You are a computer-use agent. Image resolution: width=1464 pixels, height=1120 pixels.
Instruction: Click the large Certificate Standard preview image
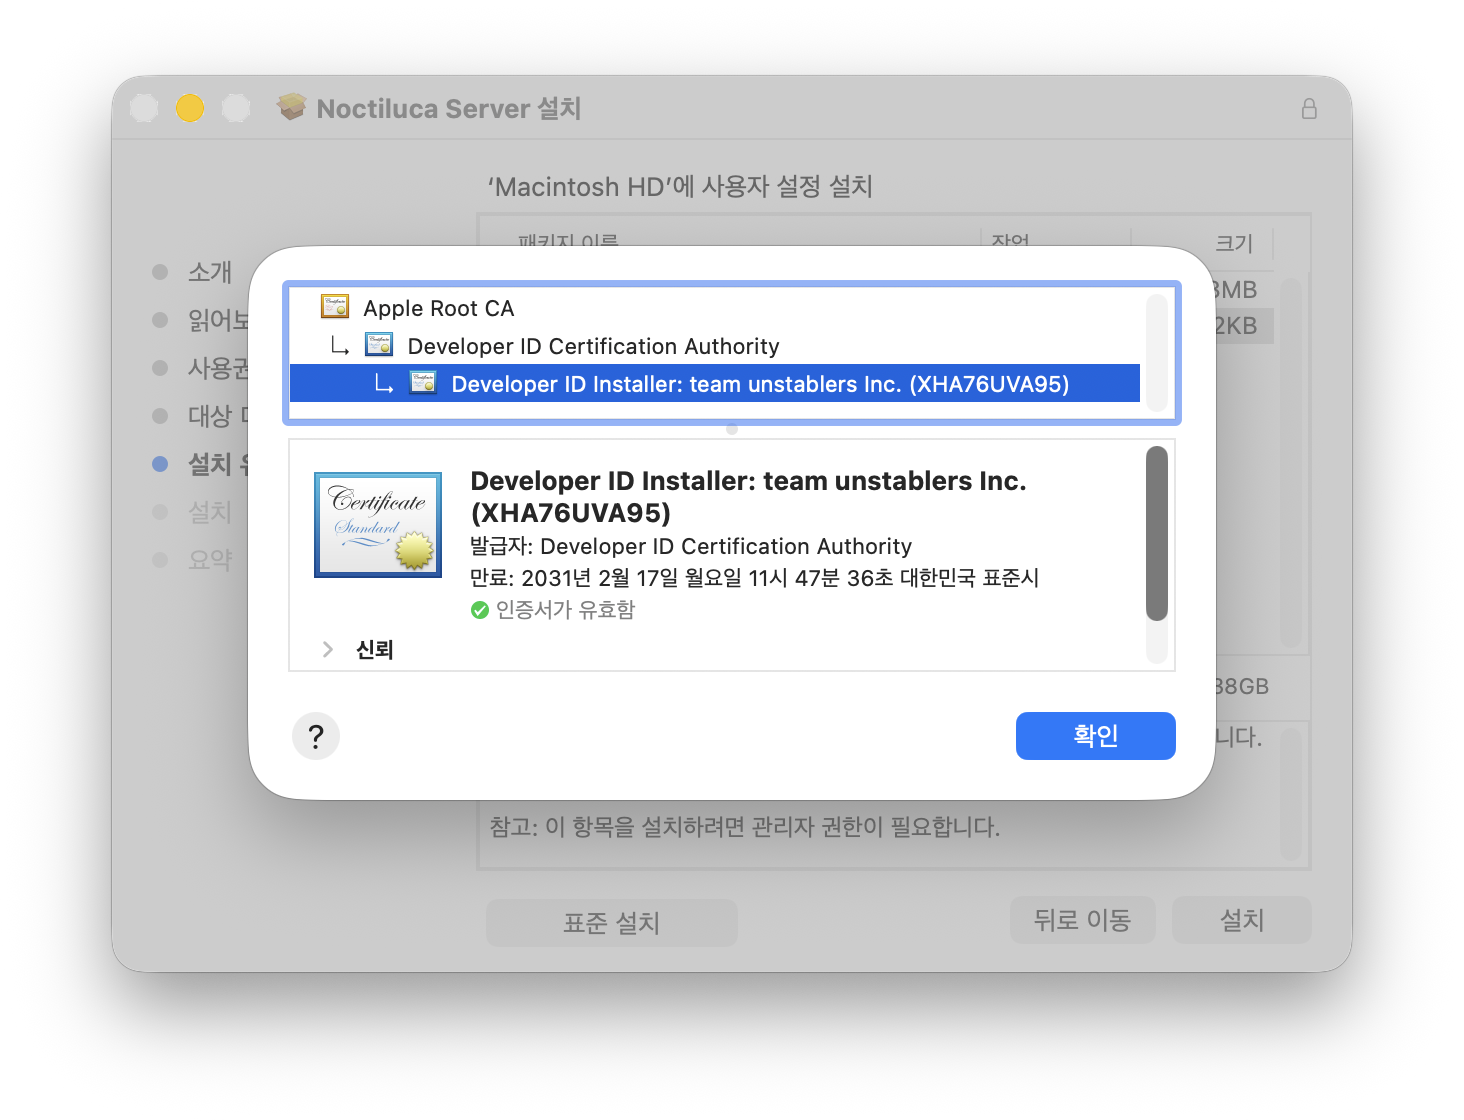378,524
